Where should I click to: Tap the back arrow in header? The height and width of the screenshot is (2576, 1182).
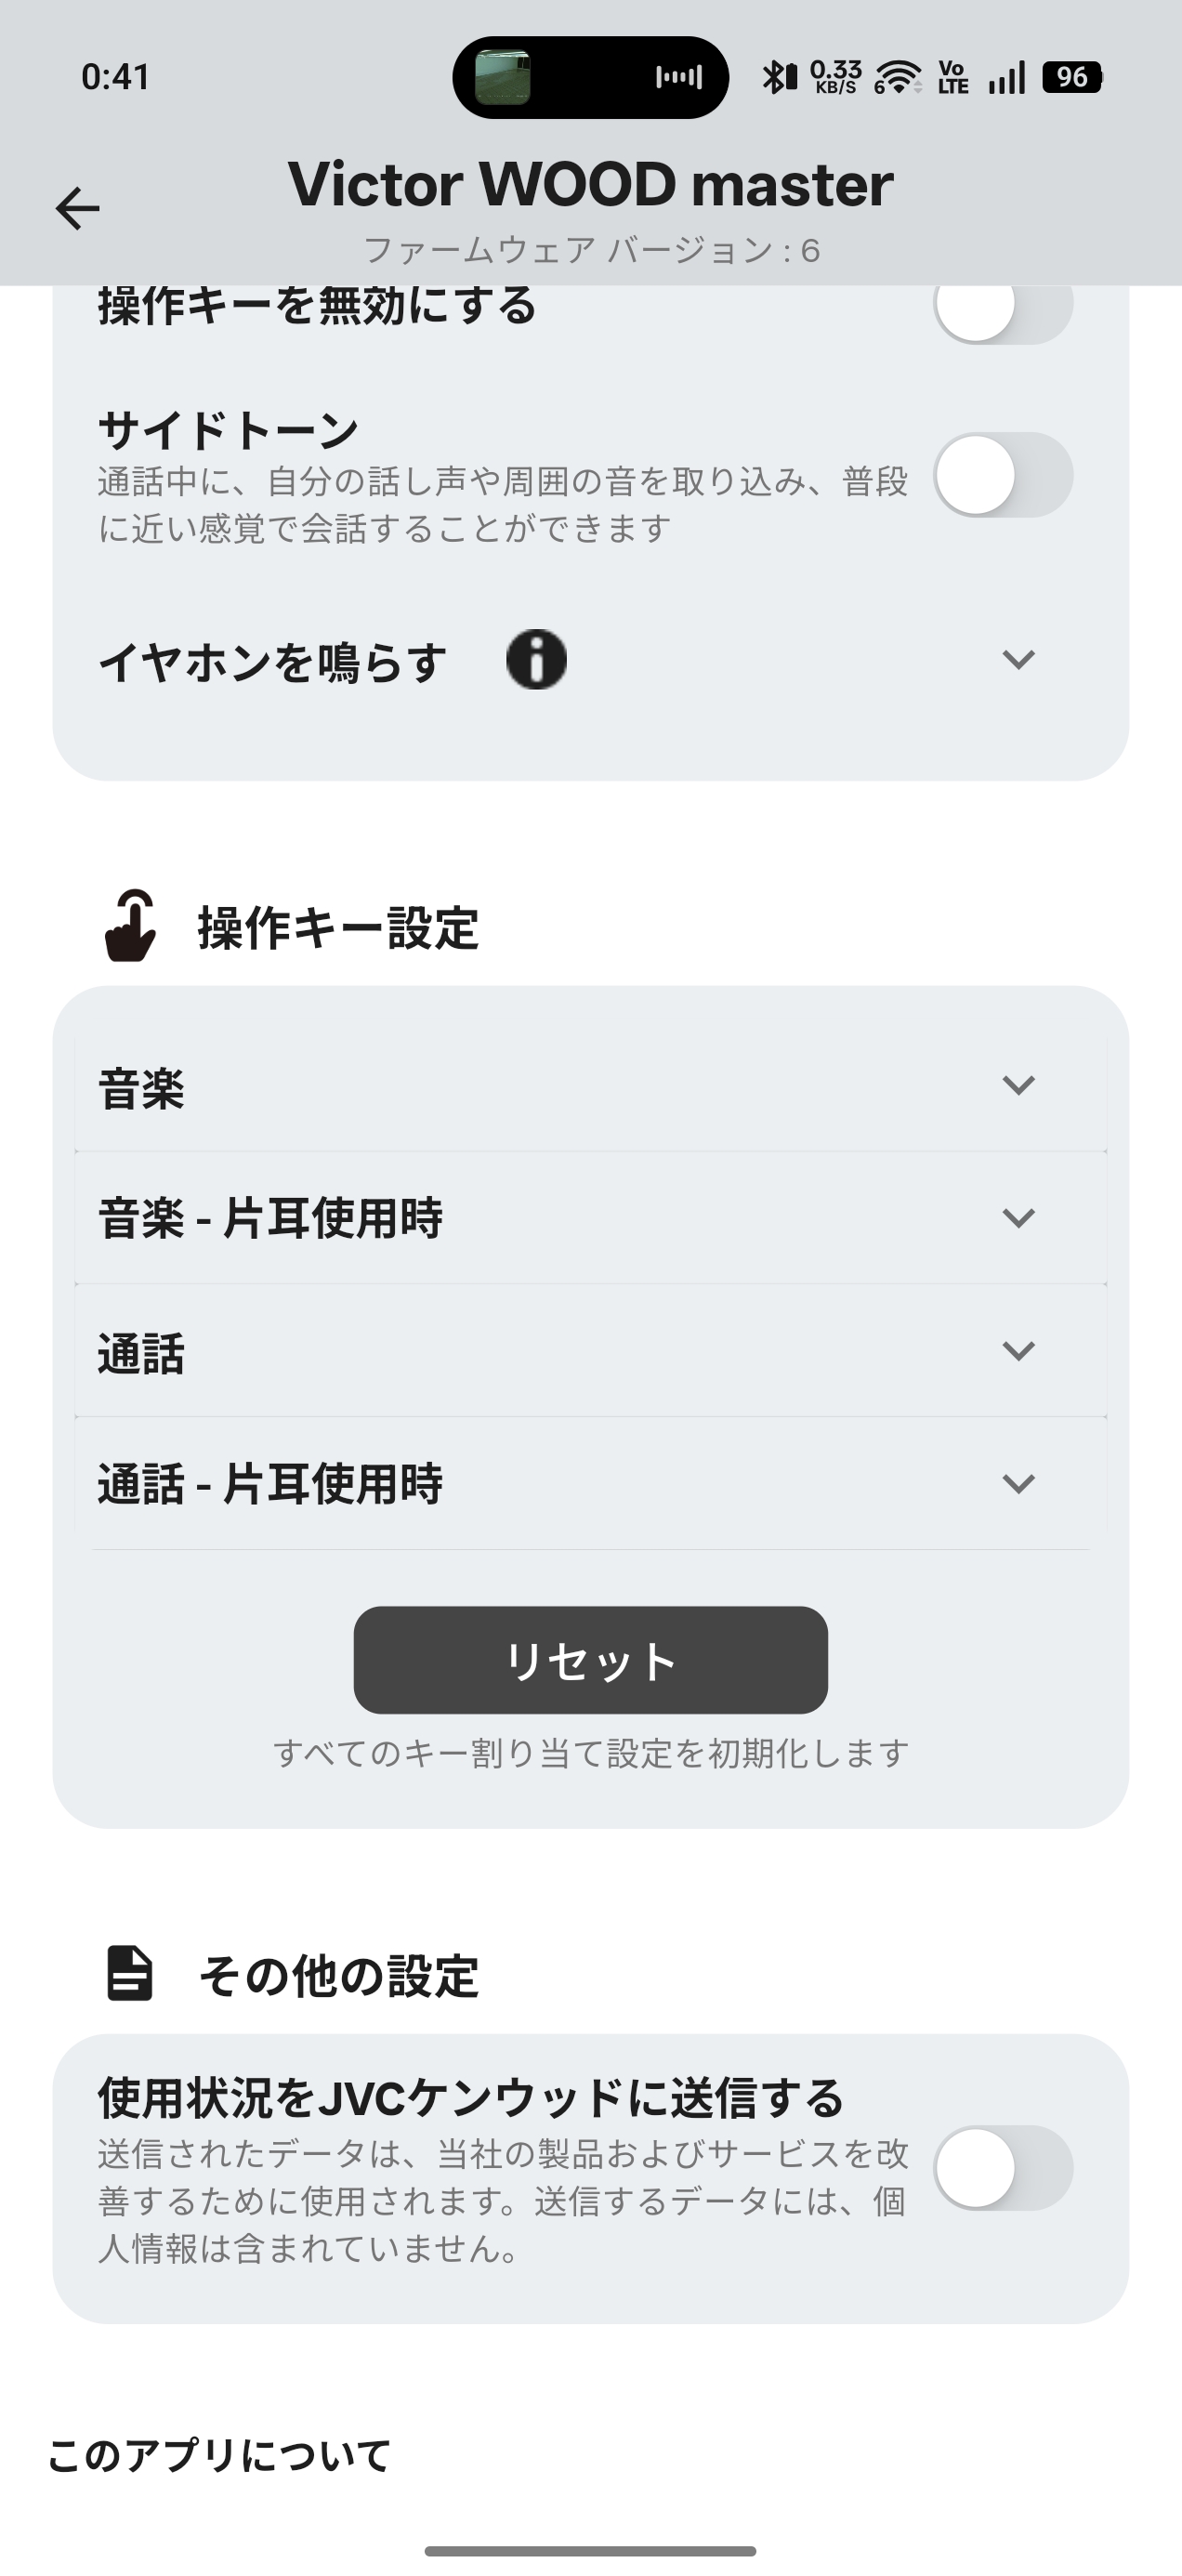77,209
